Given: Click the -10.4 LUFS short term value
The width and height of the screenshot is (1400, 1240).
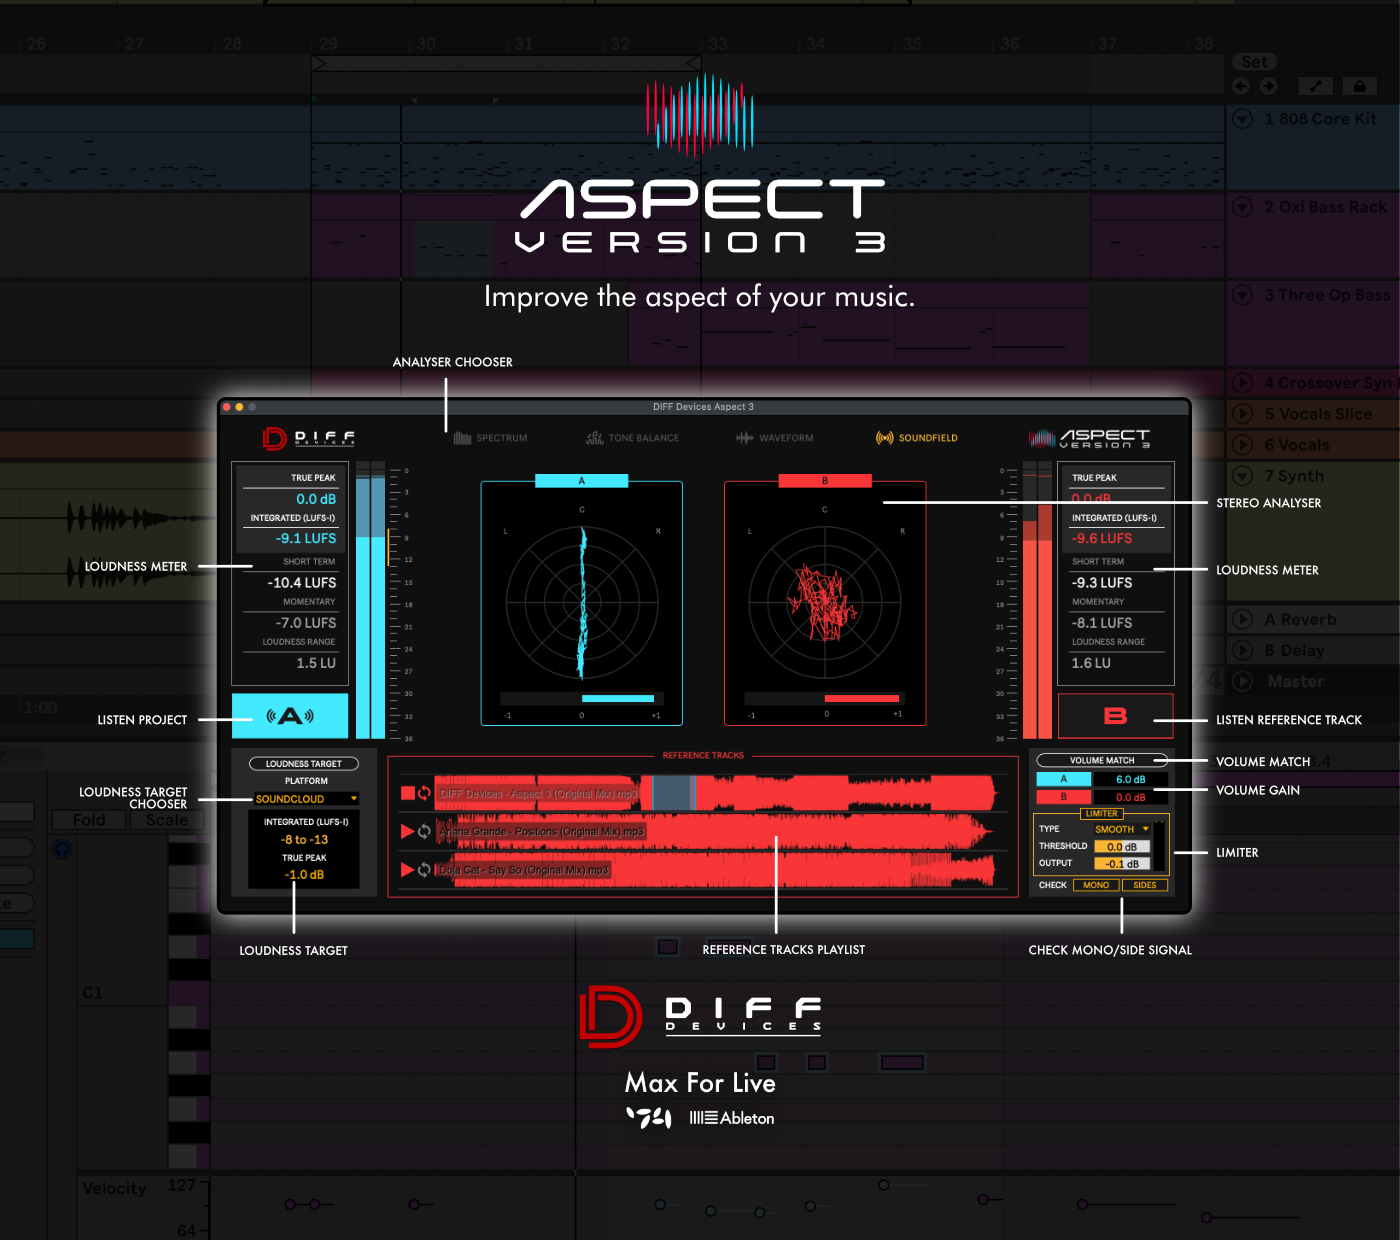Looking at the screenshot, I should [x=302, y=582].
